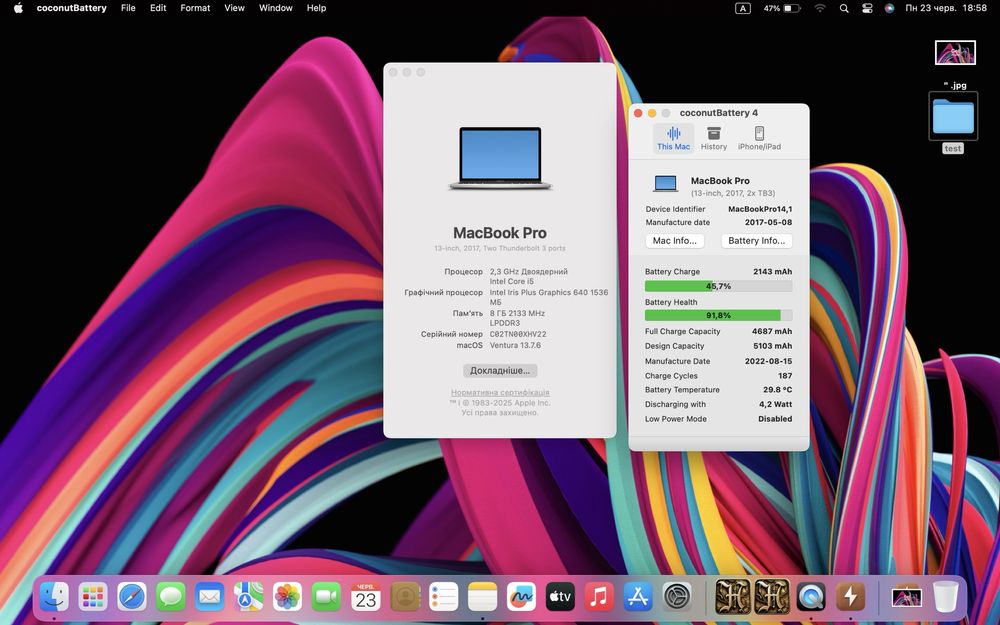Activate Siri from the menu bar
Image resolution: width=1000 pixels, height=625 pixels.
pyautogui.click(x=890, y=8)
